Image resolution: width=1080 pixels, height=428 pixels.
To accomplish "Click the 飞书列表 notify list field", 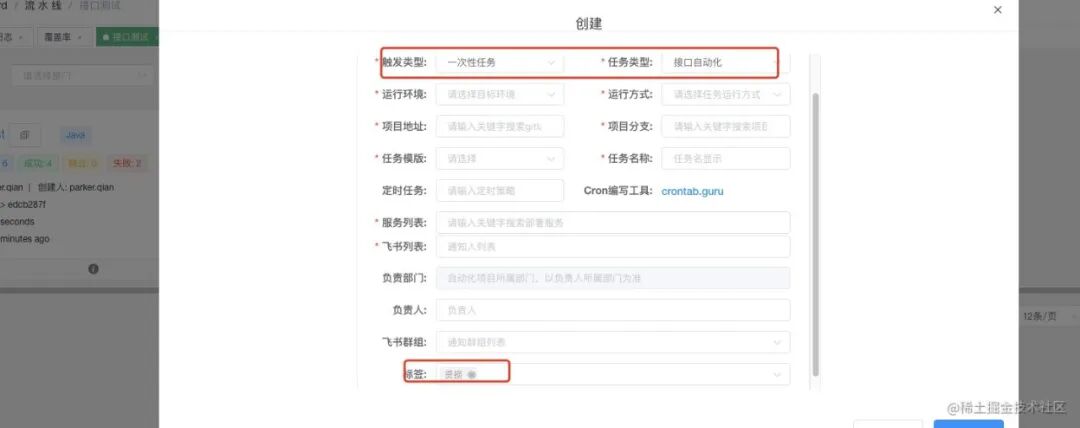I will coord(613,246).
